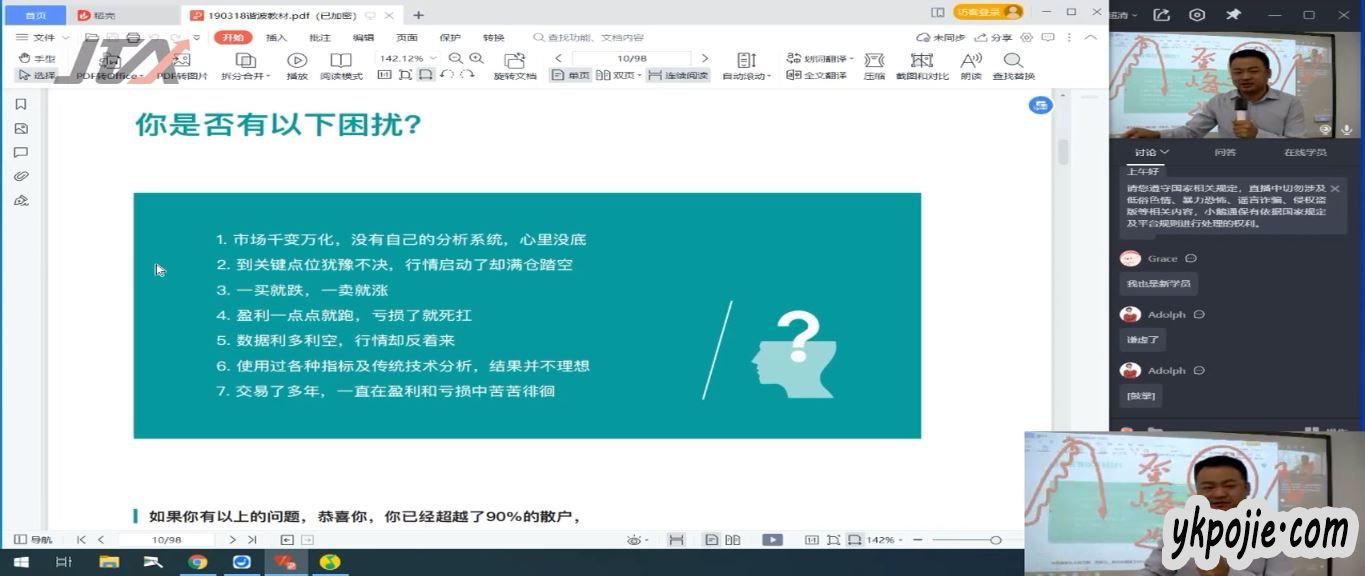Toggle 连续阅读 continuous reading
The width and height of the screenshot is (1365, 576).
pos(678,76)
